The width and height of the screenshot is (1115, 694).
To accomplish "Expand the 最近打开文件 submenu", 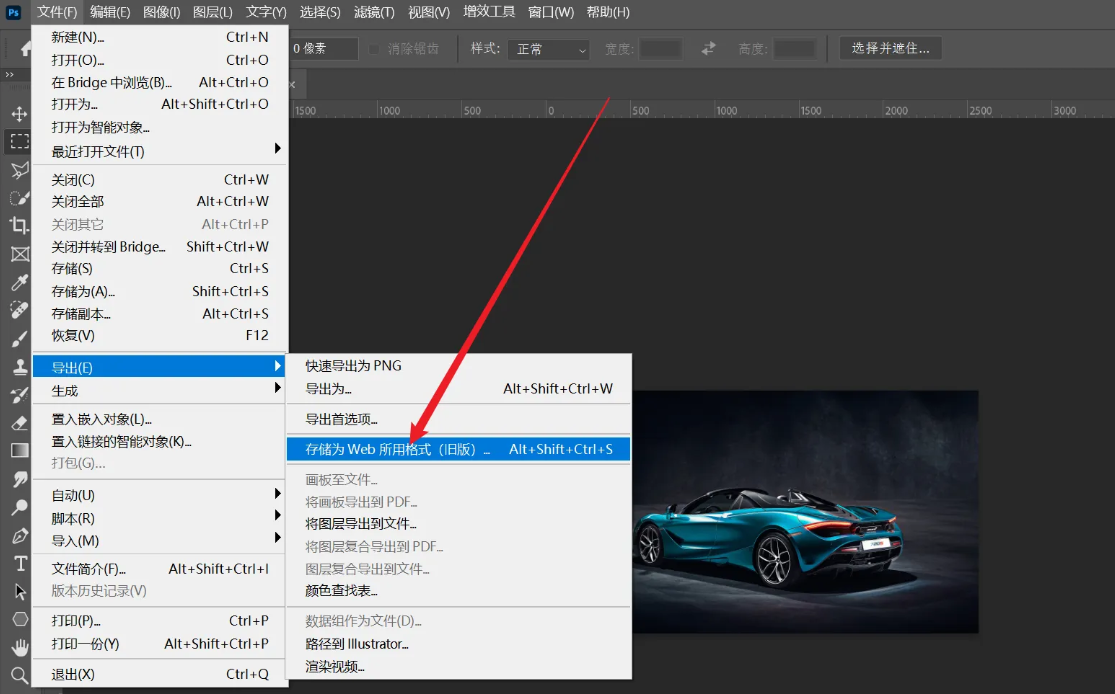I will tap(161, 151).
